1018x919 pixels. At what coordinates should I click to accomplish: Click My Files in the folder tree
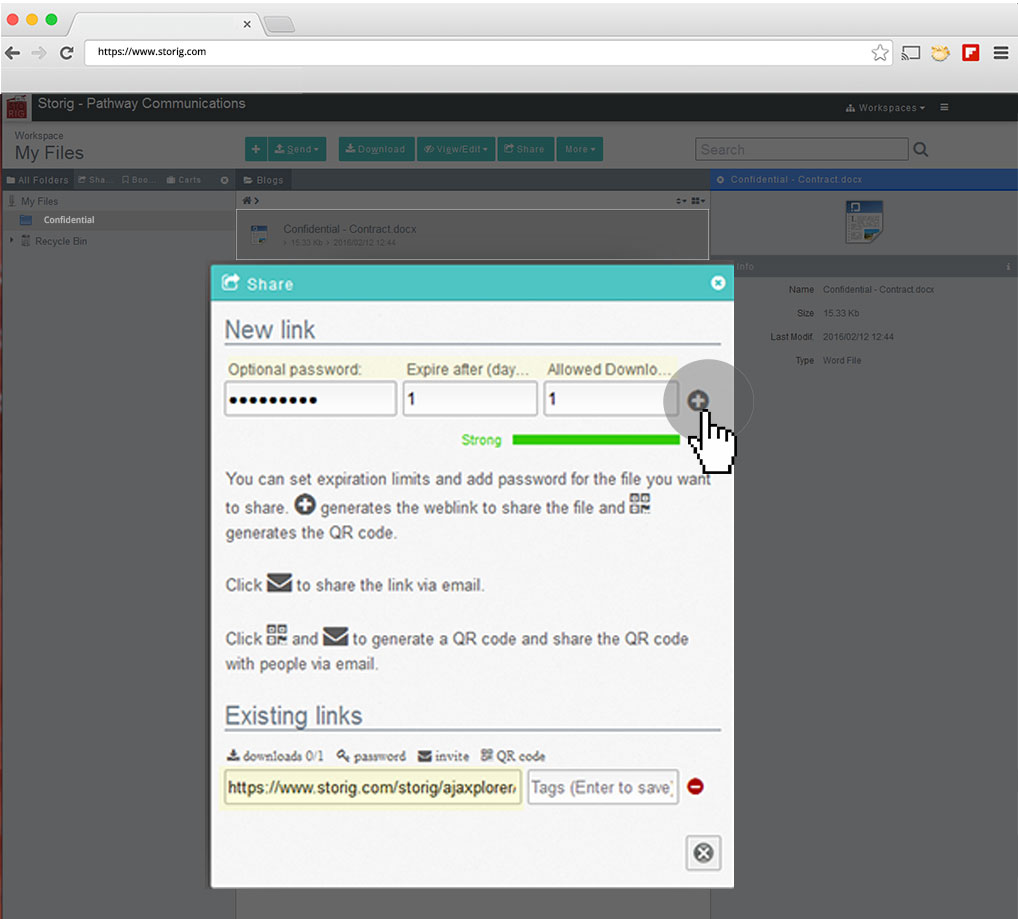39,201
